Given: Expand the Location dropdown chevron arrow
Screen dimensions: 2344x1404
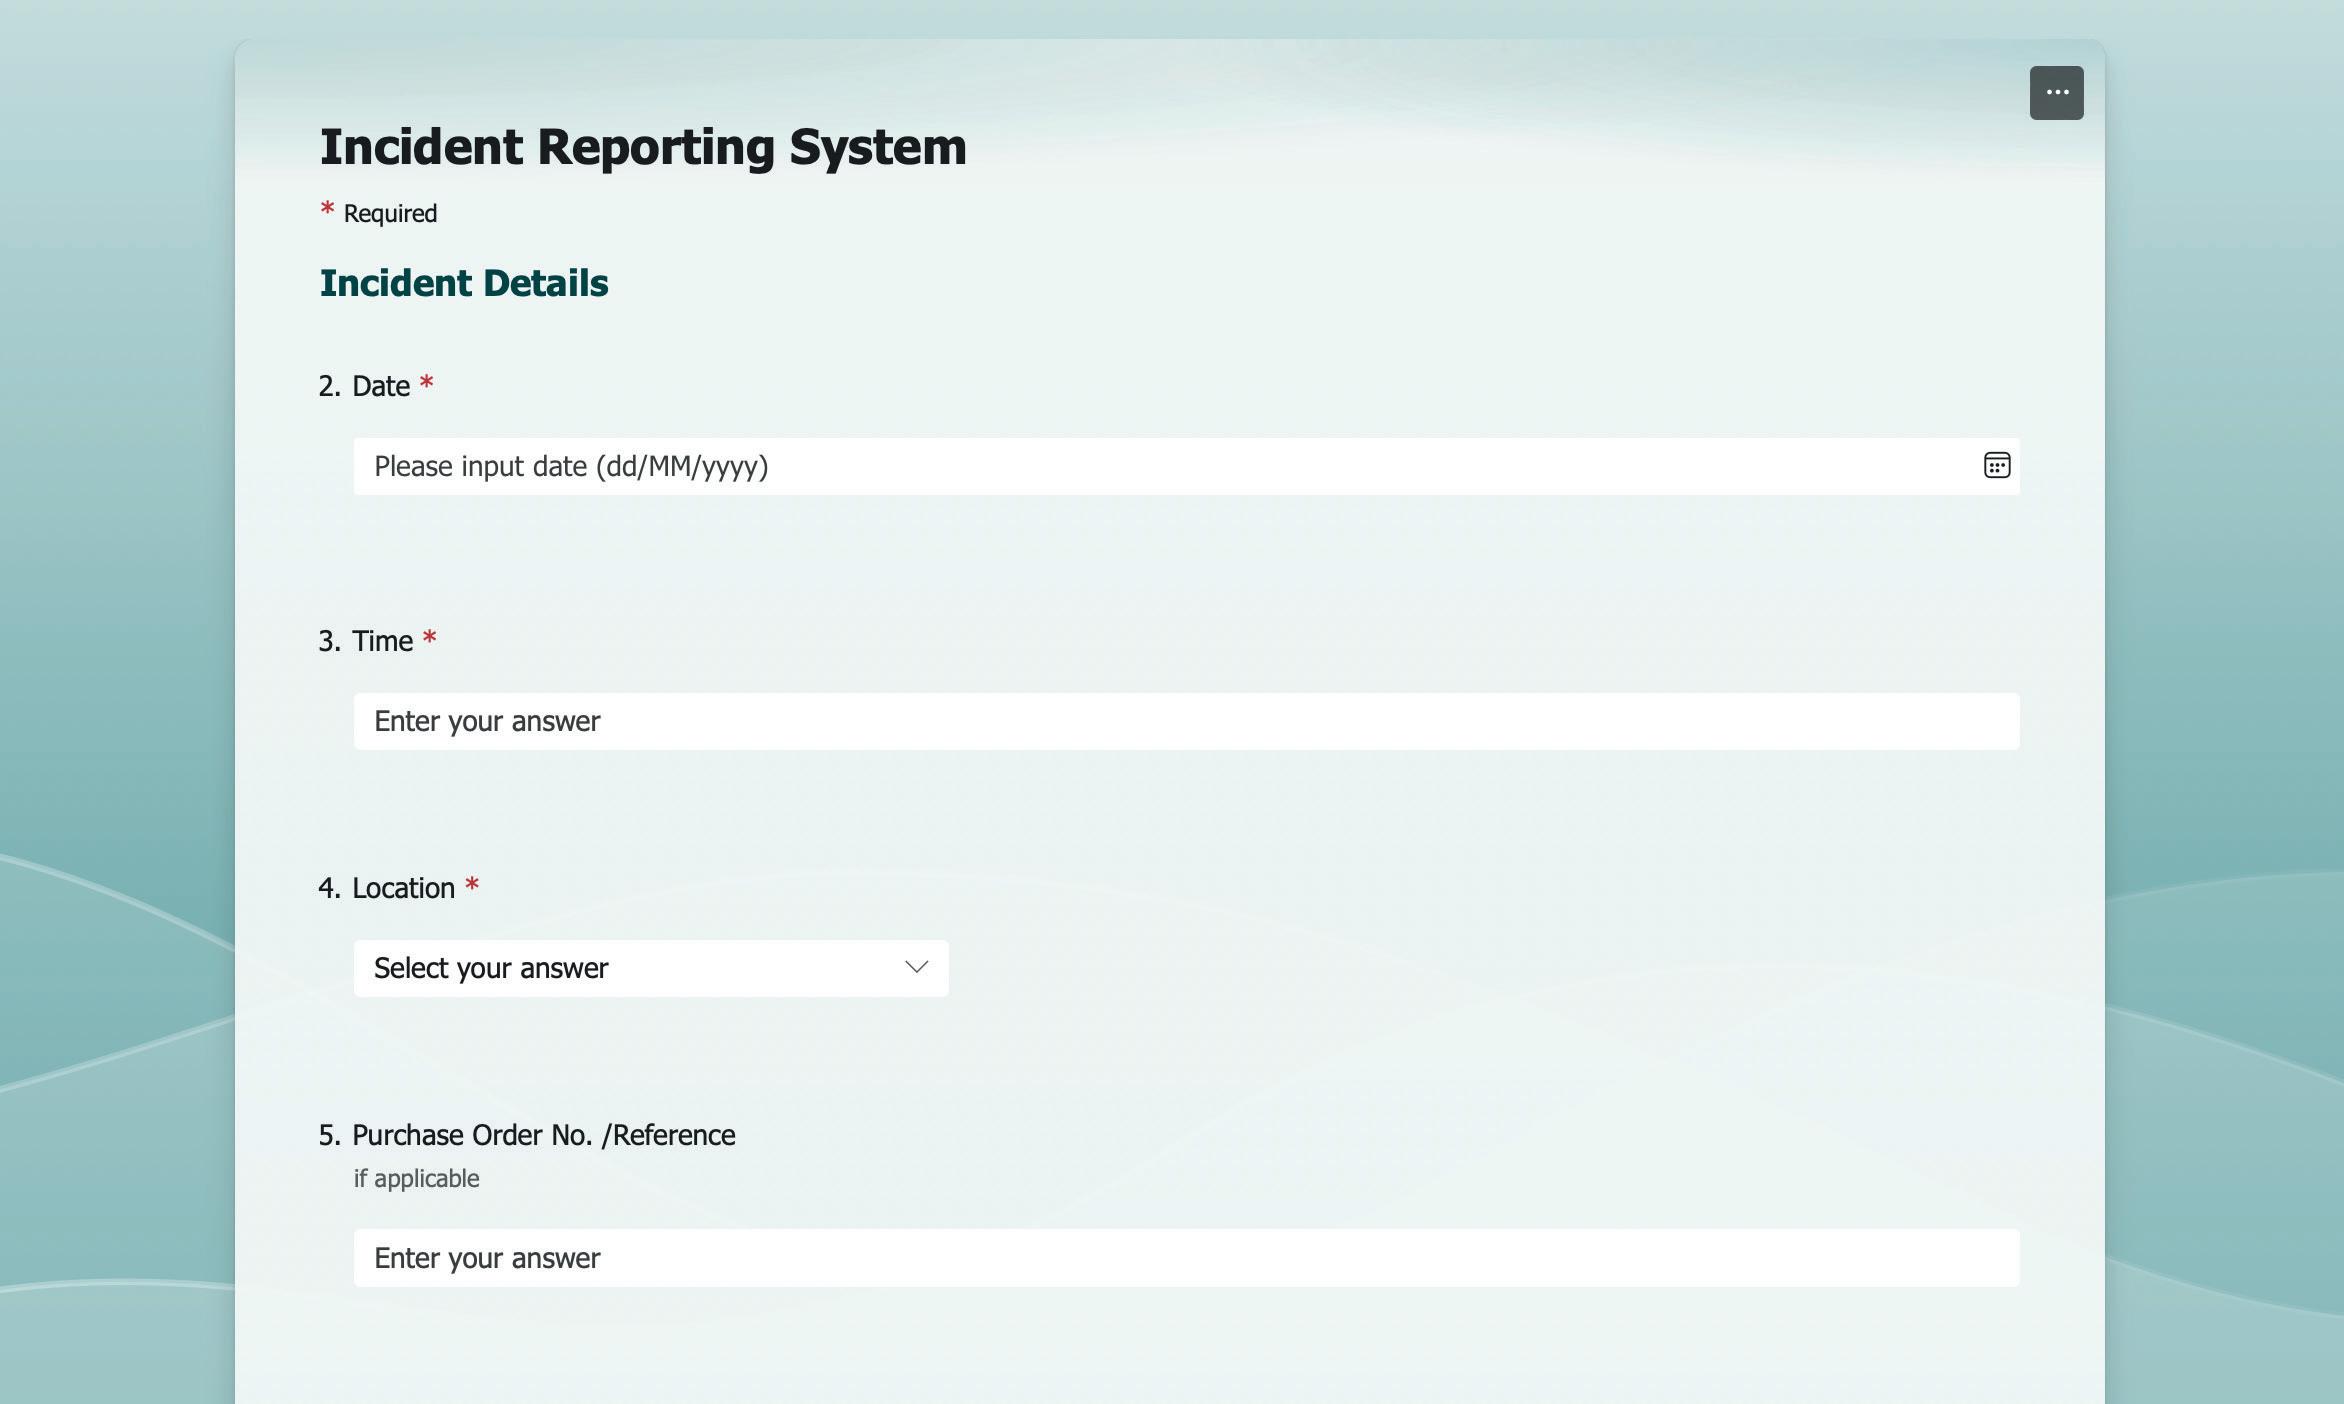Looking at the screenshot, I should click(916, 967).
